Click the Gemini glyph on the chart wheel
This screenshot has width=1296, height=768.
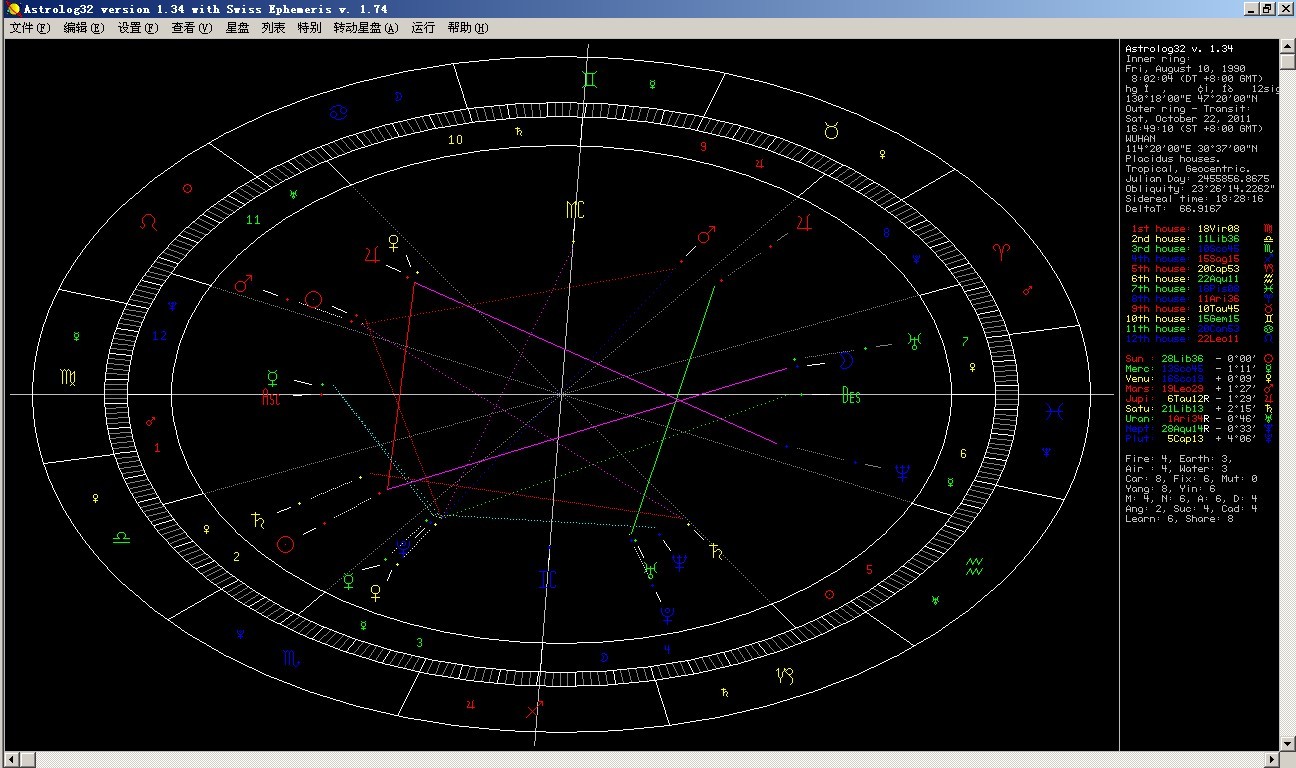593,78
